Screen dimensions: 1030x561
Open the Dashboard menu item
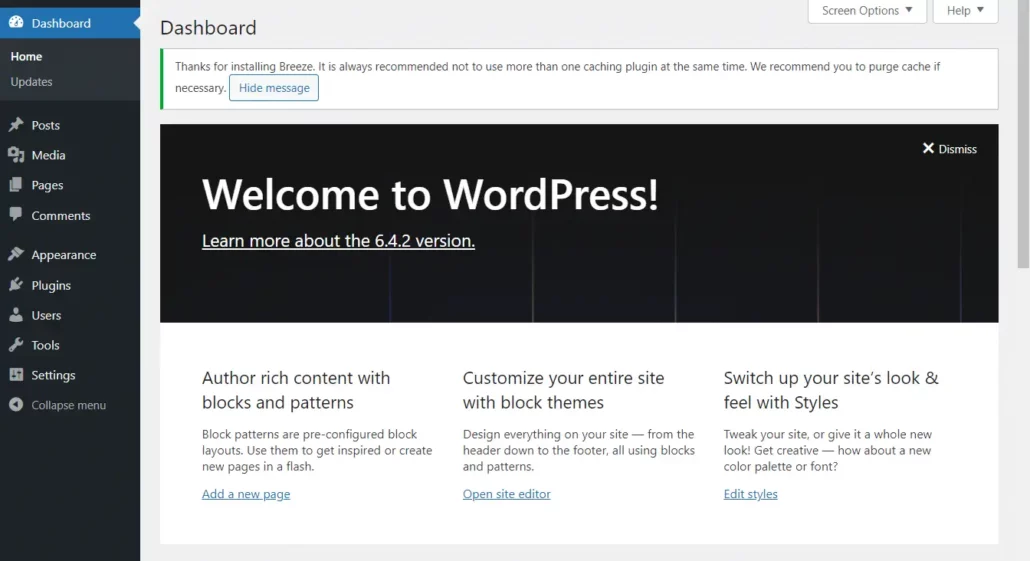pos(70,23)
